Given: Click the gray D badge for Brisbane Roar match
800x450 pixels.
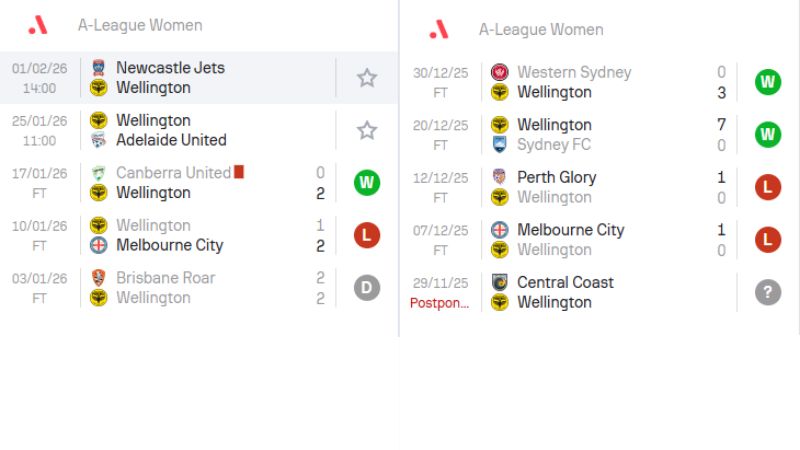Looking at the screenshot, I should [x=367, y=288].
